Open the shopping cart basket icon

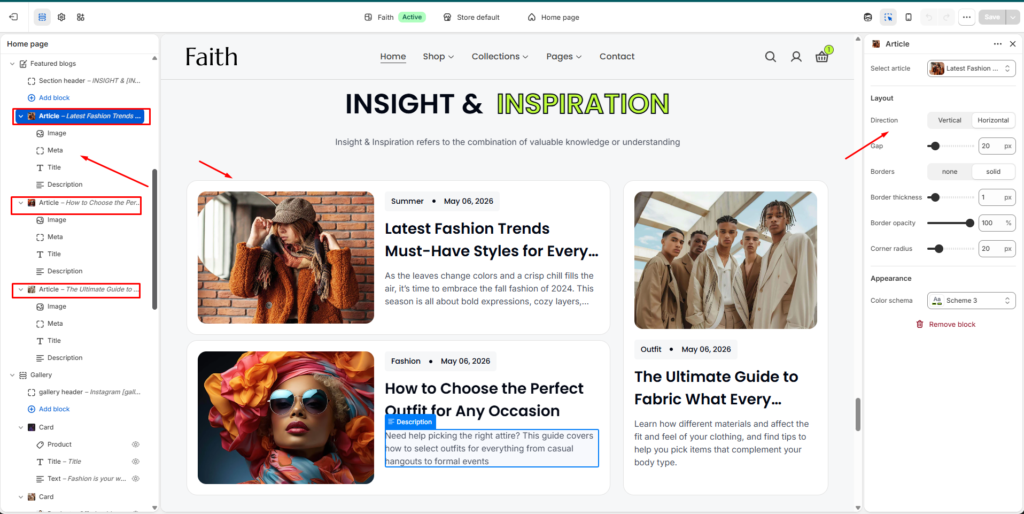pyautogui.click(x=822, y=56)
